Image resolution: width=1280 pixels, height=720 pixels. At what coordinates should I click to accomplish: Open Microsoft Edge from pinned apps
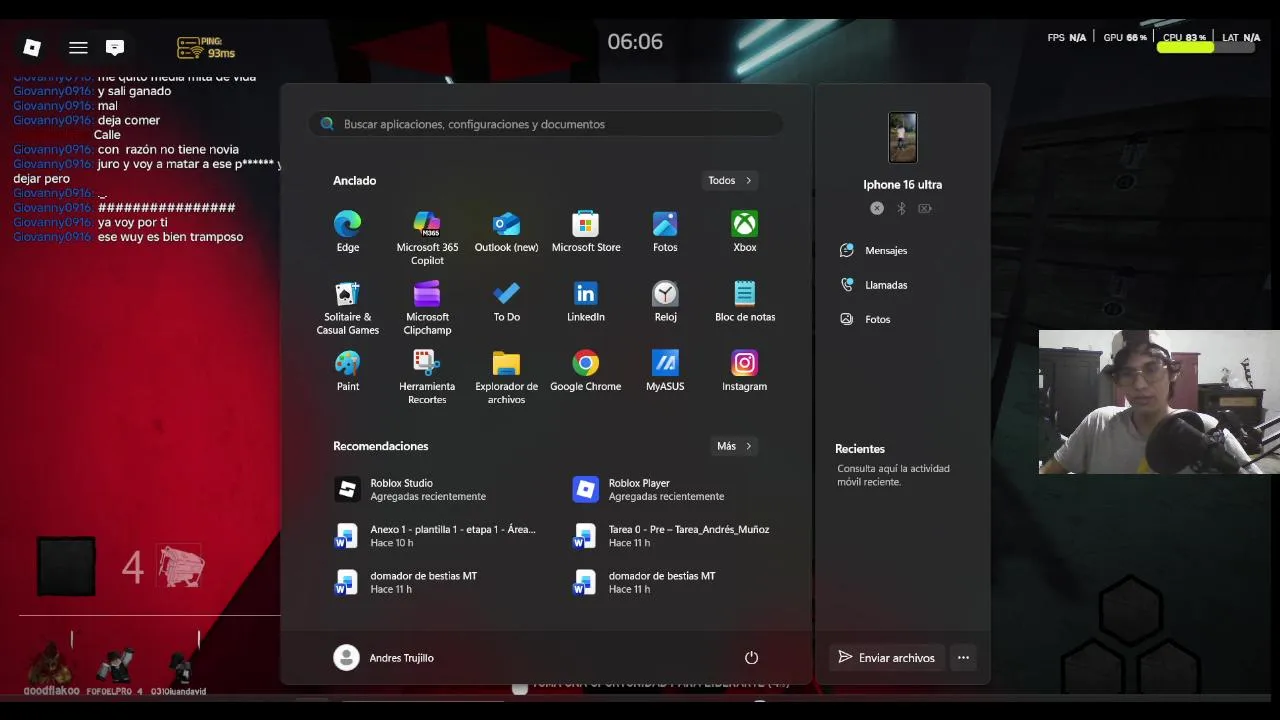coord(347,231)
